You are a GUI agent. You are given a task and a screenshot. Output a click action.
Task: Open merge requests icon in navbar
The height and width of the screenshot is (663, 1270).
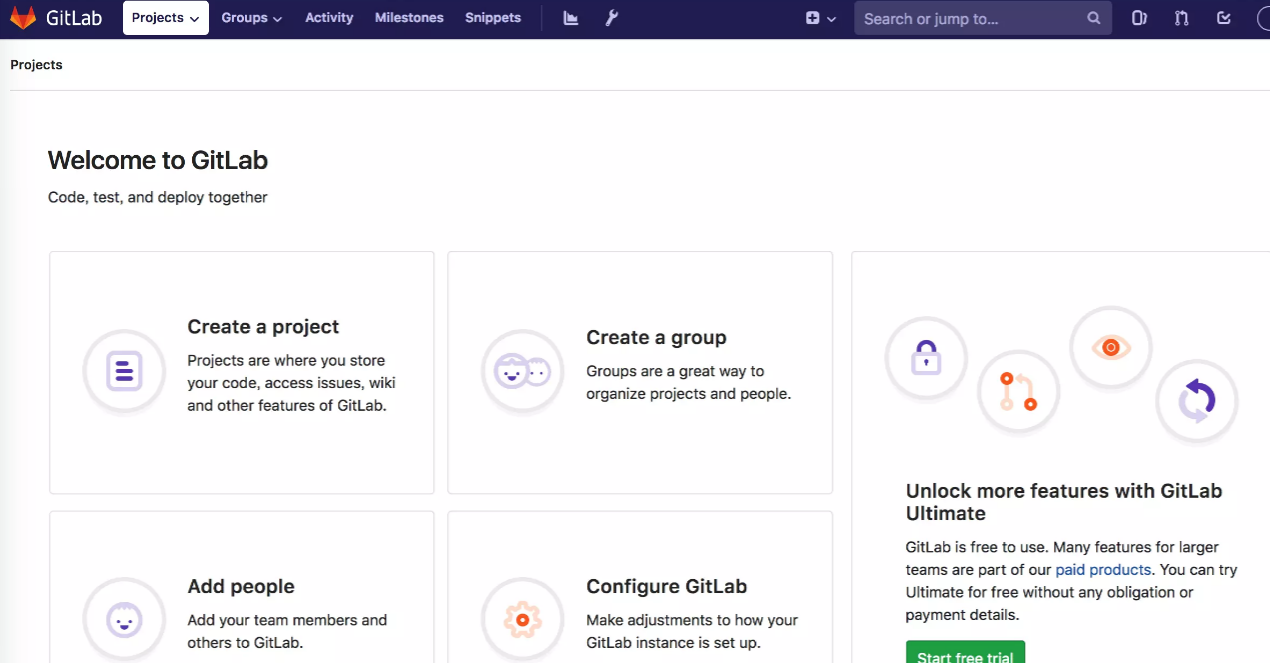[x=1181, y=18]
